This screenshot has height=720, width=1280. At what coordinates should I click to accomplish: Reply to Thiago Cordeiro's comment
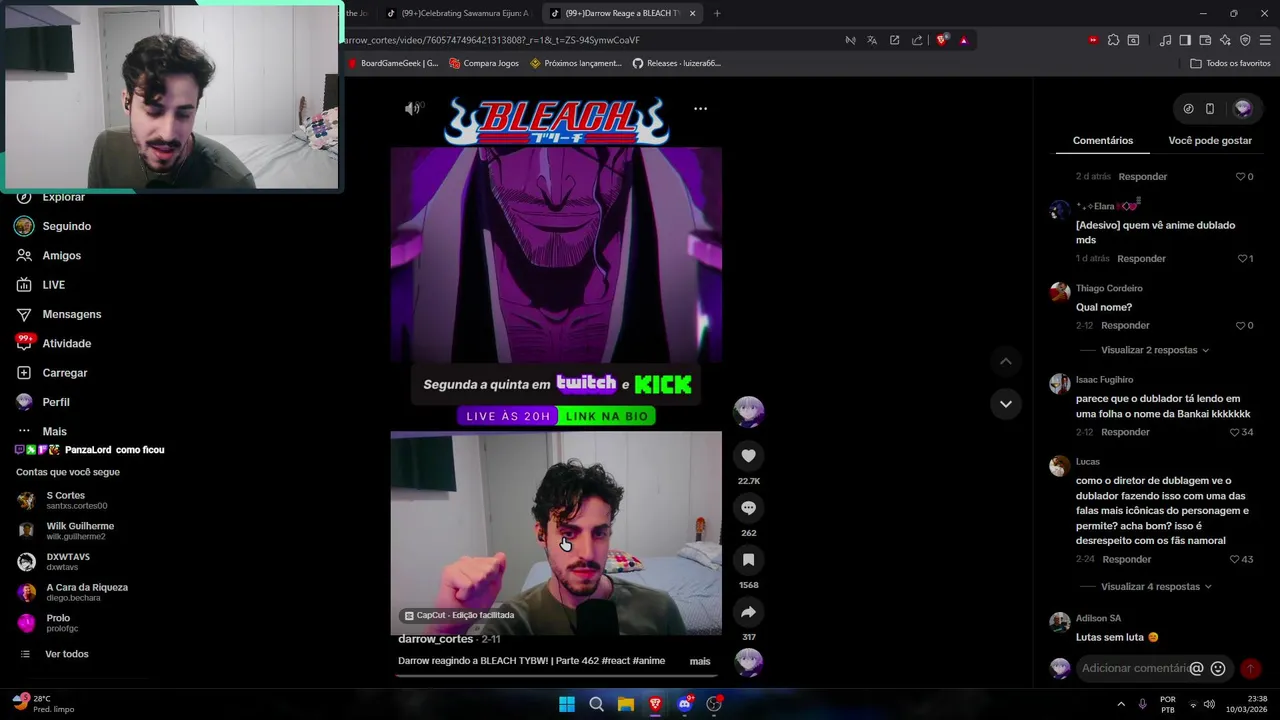point(1125,326)
